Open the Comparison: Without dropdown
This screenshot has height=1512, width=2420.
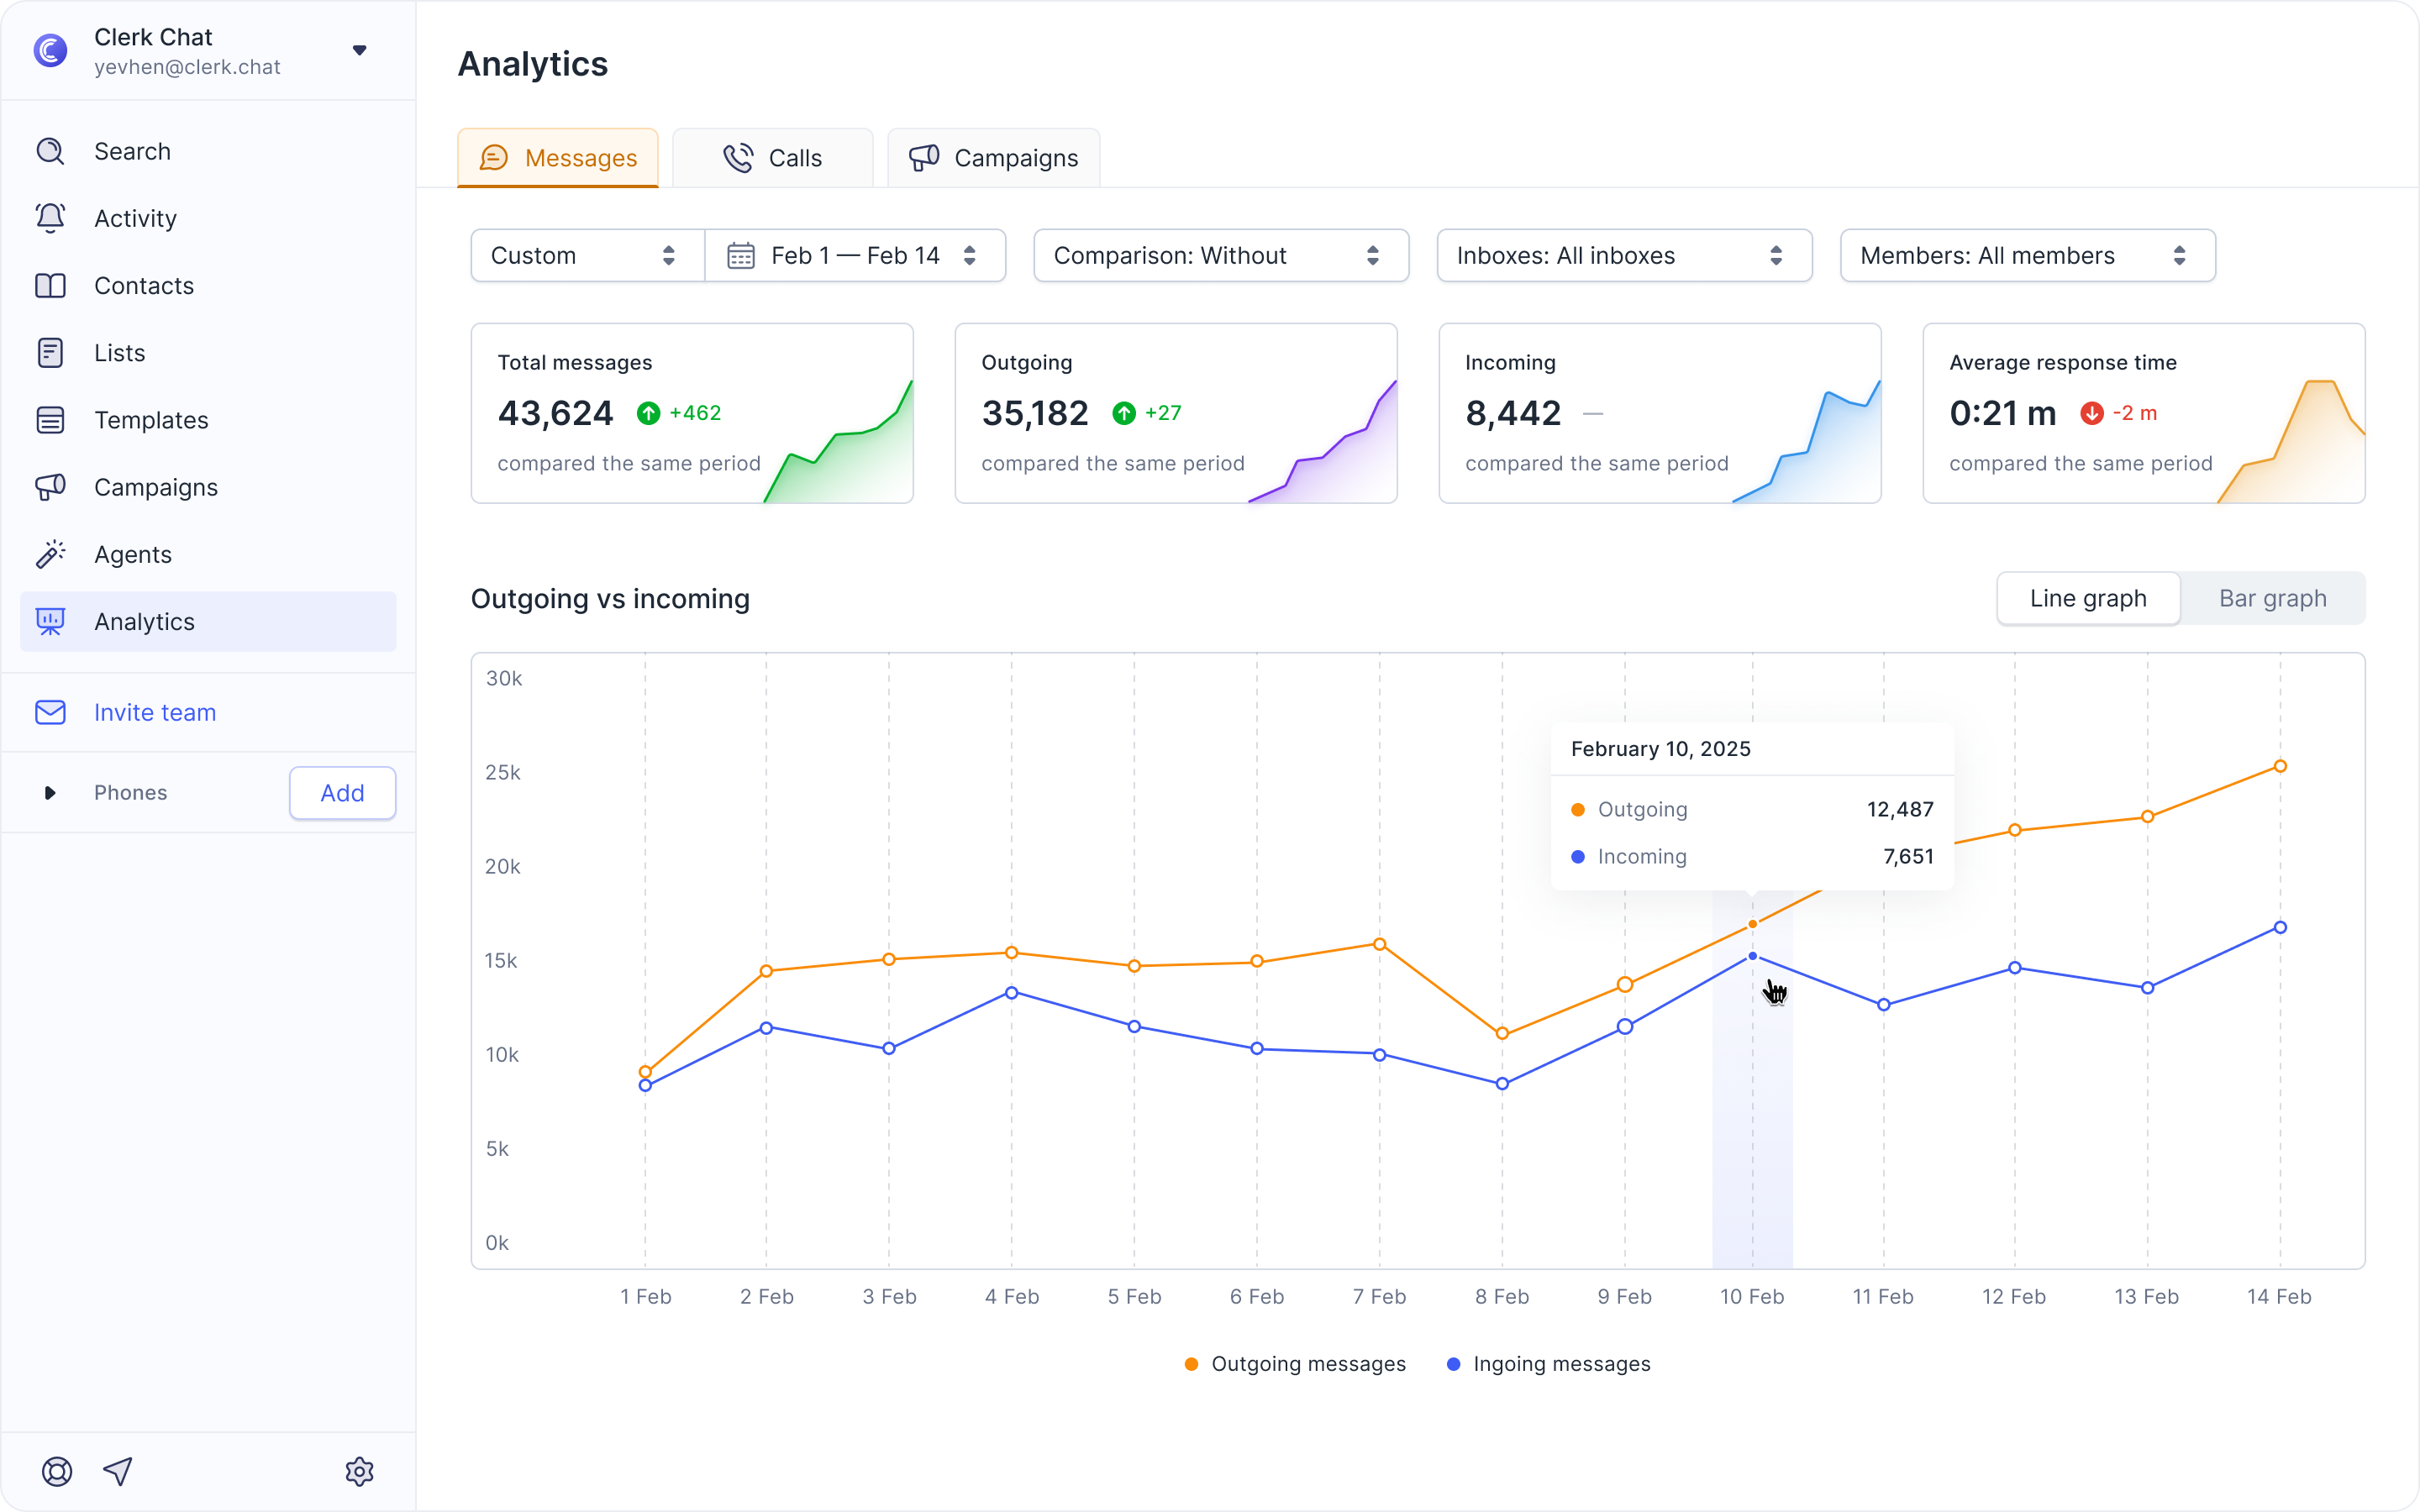1221,256
